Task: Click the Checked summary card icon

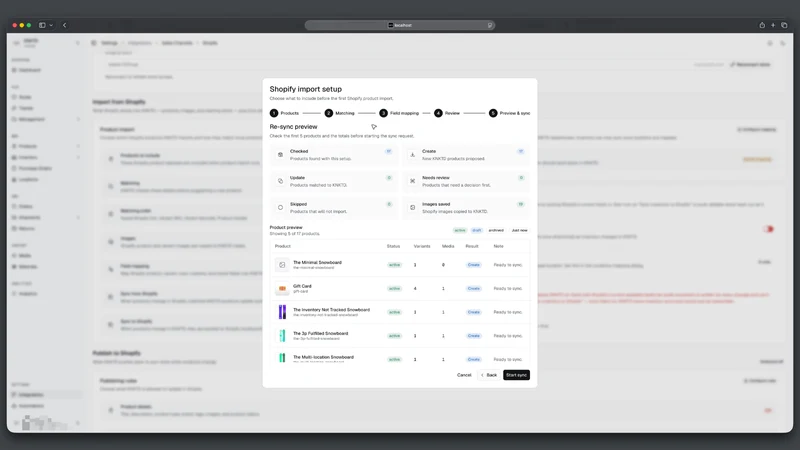Action: [x=280, y=155]
